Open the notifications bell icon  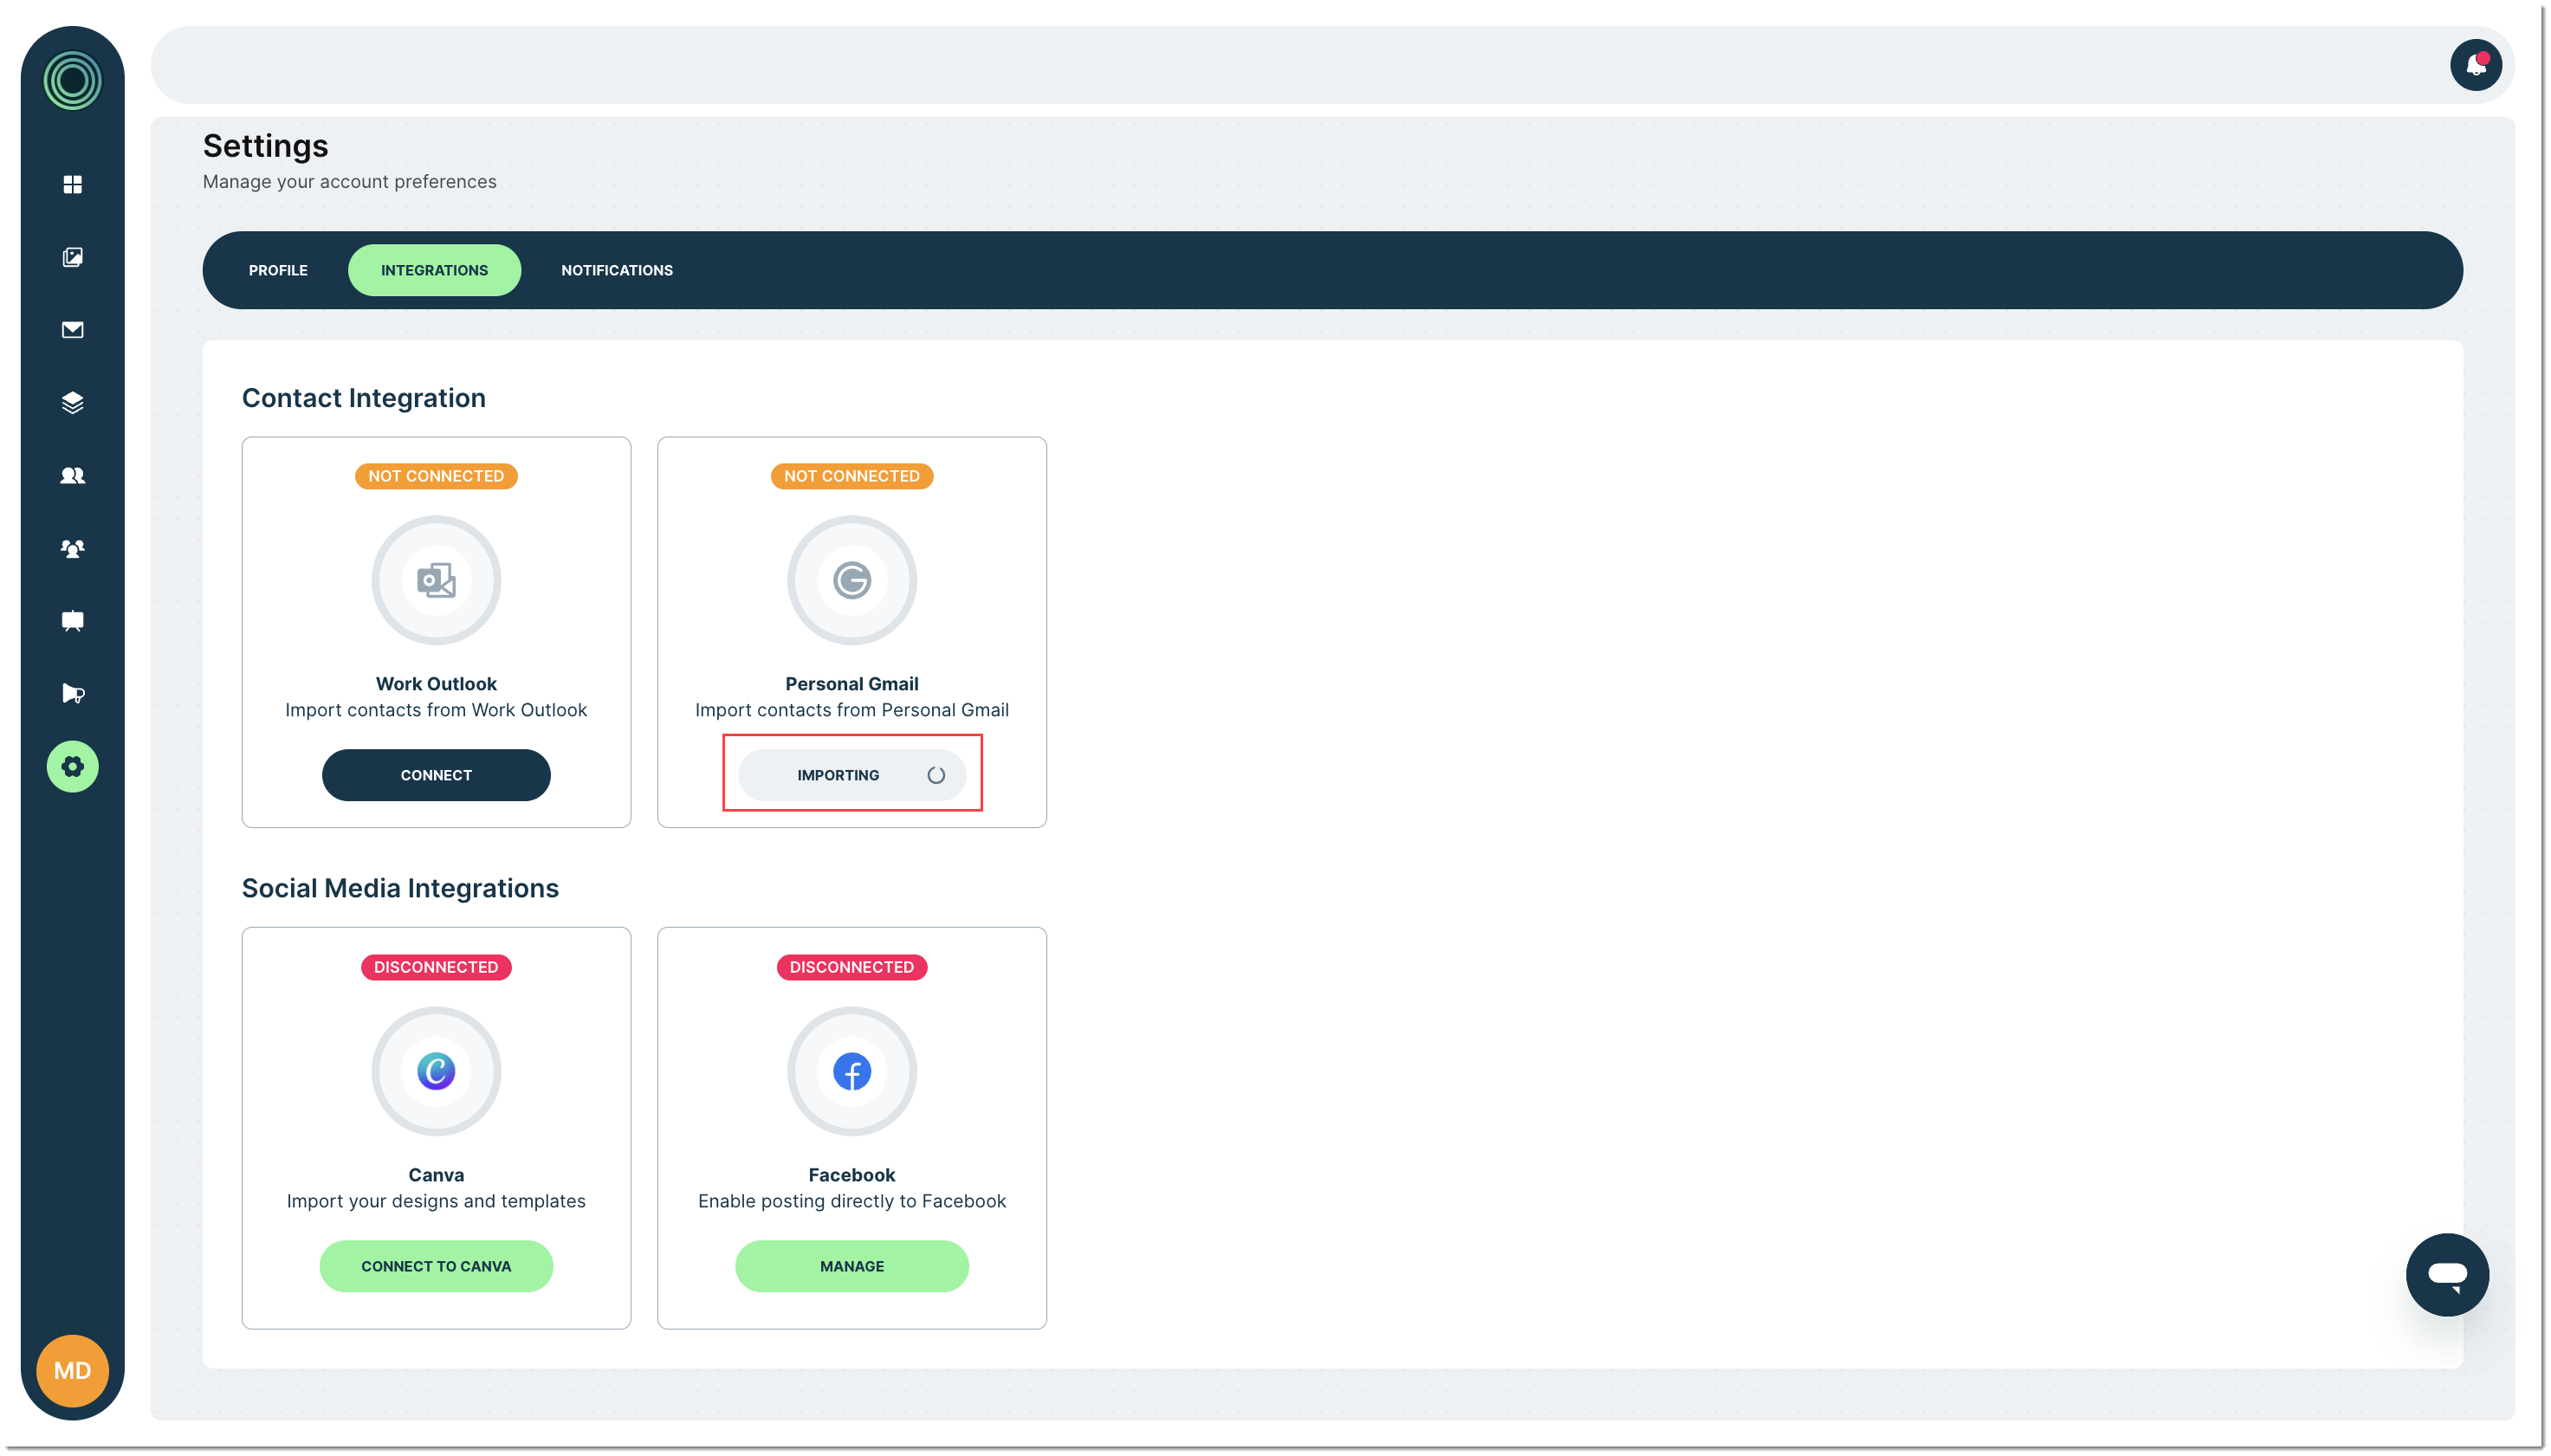(x=2475, y=65)
